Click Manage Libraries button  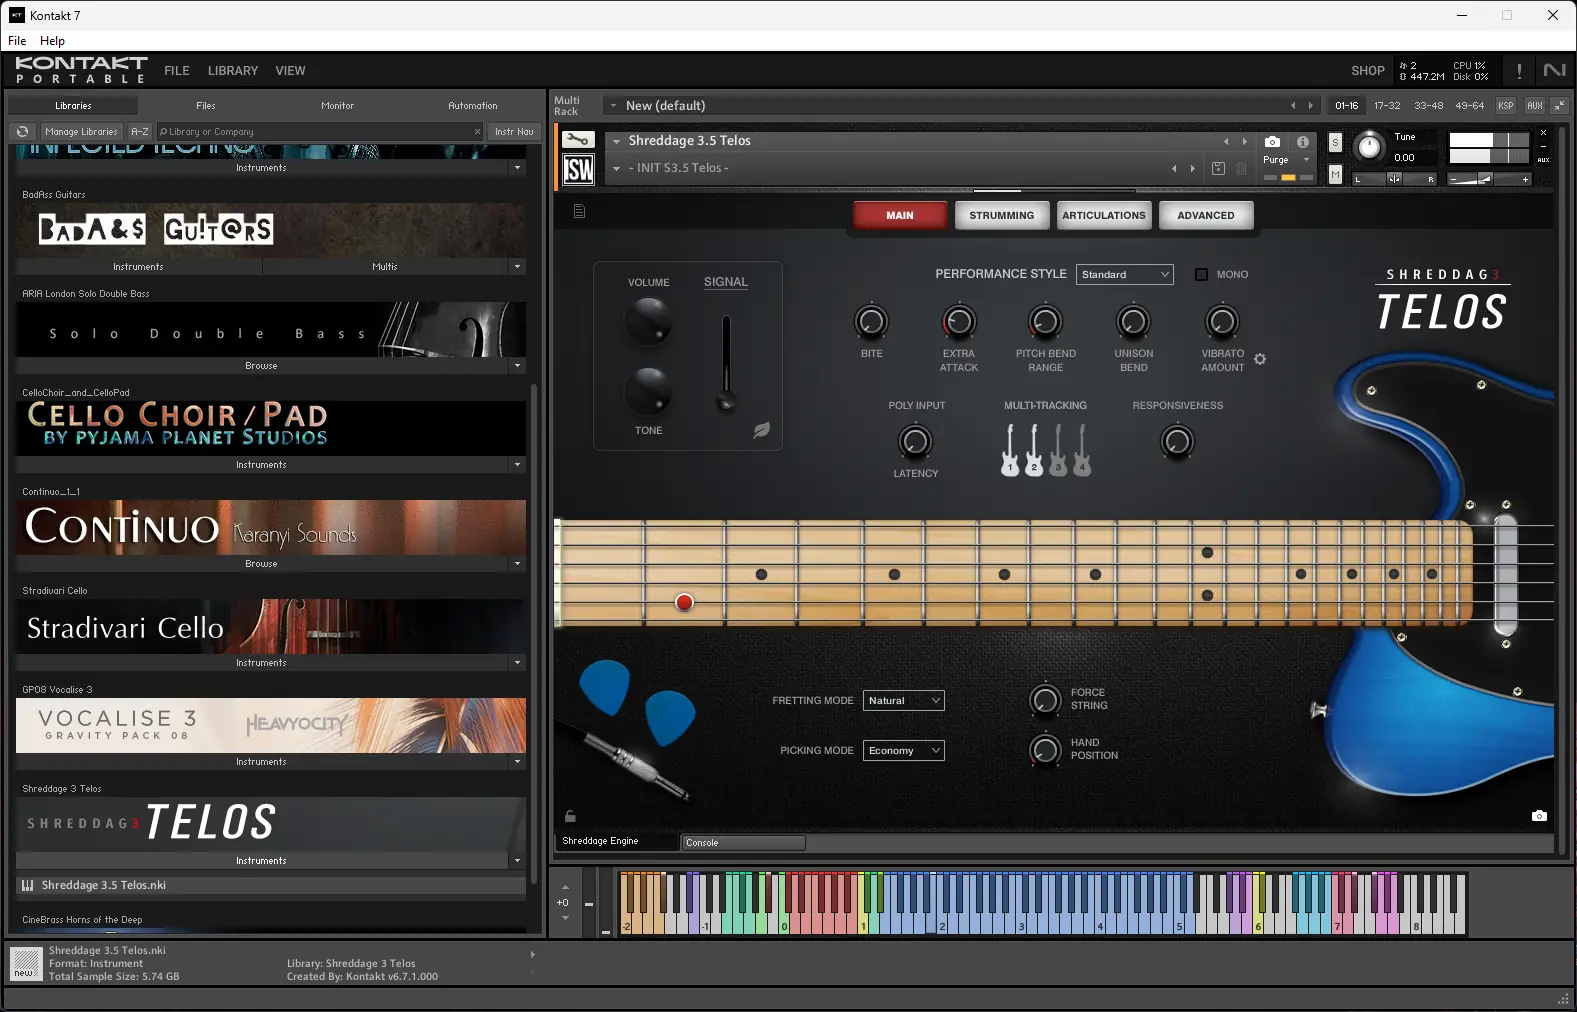click(x=81, y=131)
